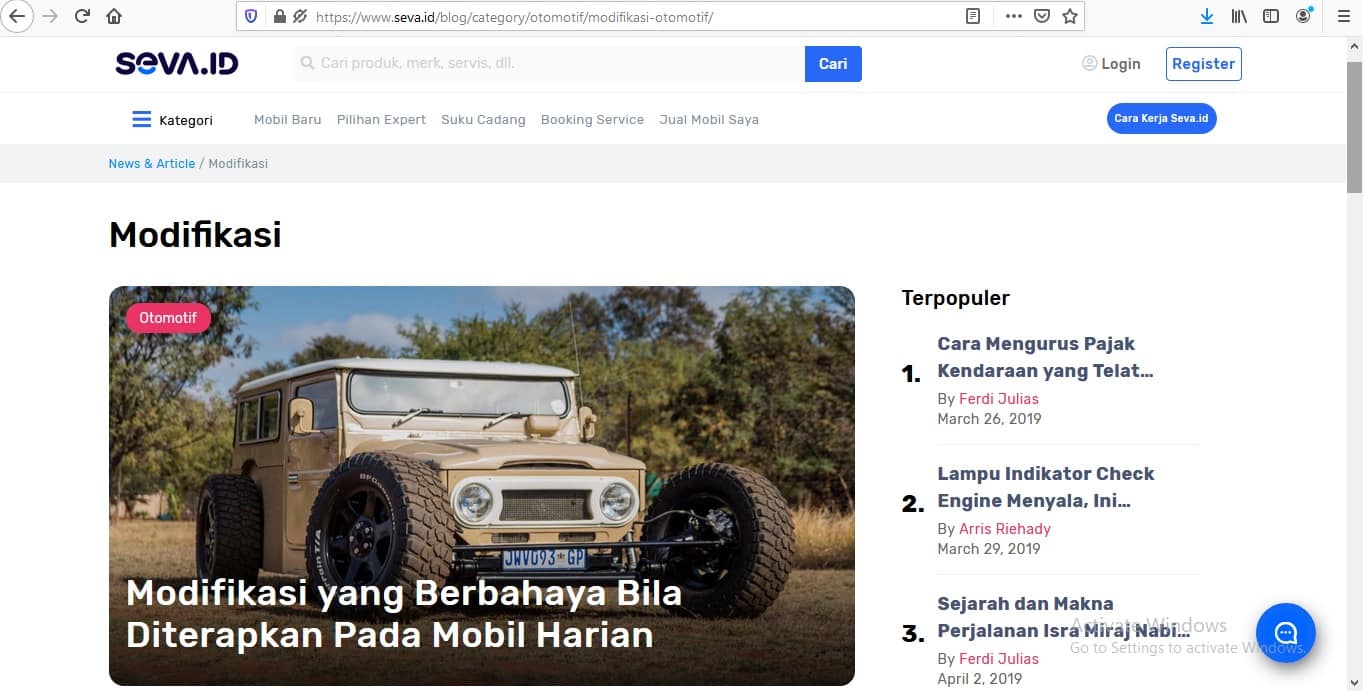The height and width of the screenshot is (691, 1363).
Task: Click the Kategori label
Action: click(x=186, y=120)
